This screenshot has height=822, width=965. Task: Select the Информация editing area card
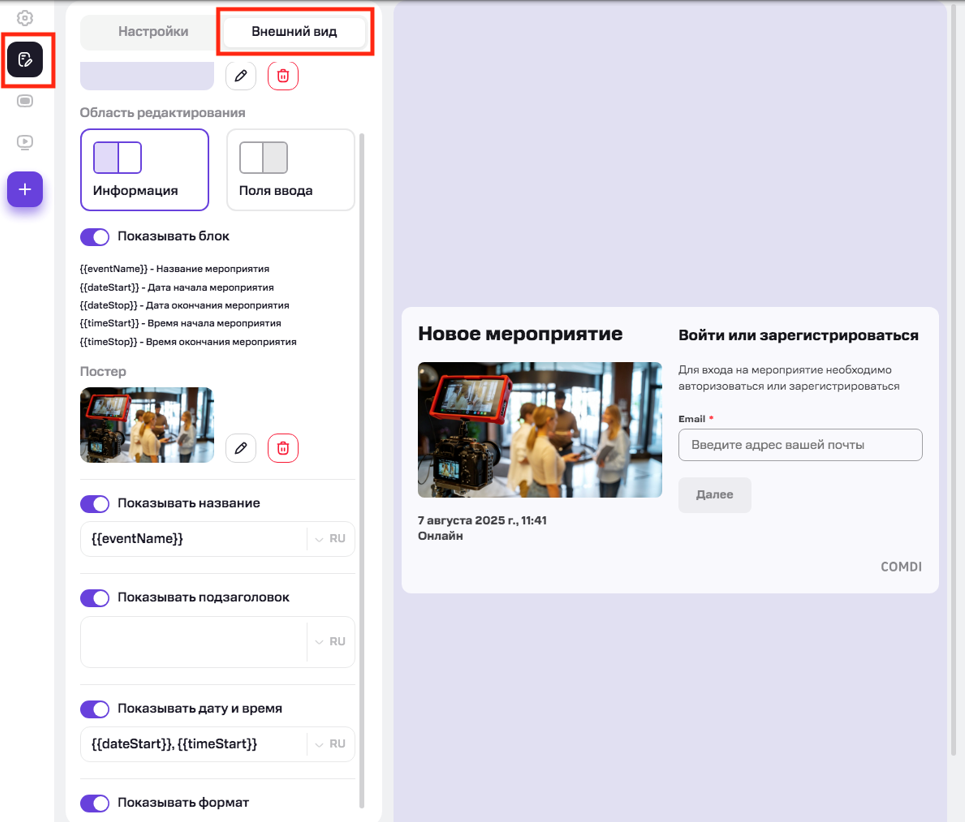[x=145, y=170]
